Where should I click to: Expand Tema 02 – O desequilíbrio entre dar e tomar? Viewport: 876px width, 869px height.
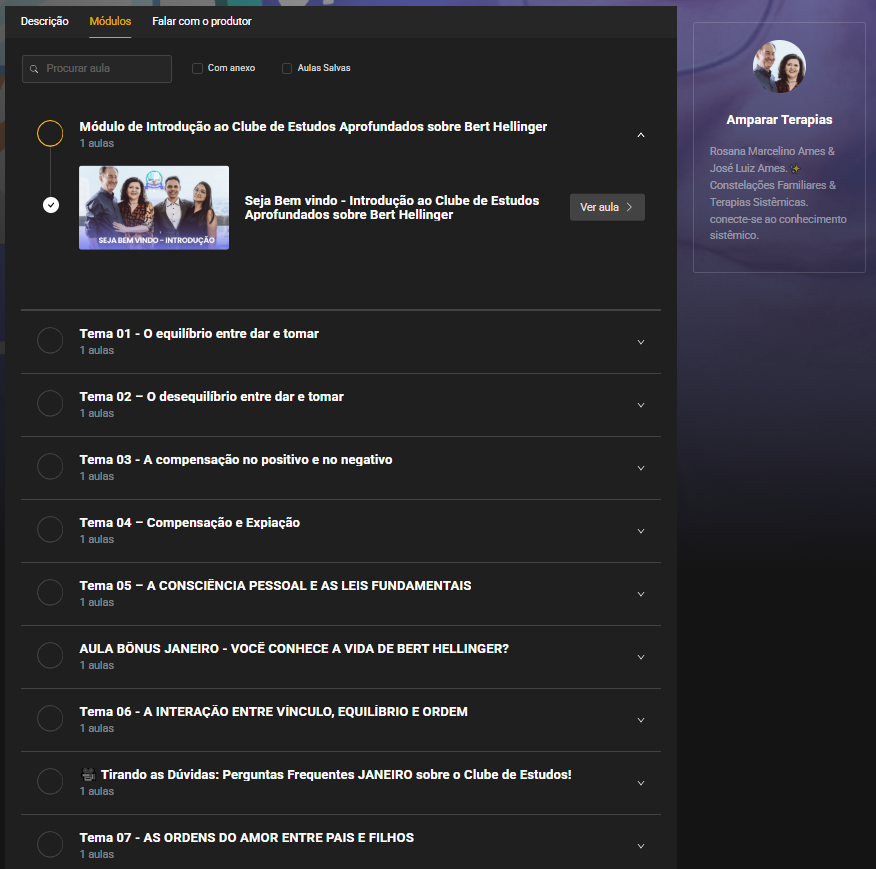(x=641, y=405)
